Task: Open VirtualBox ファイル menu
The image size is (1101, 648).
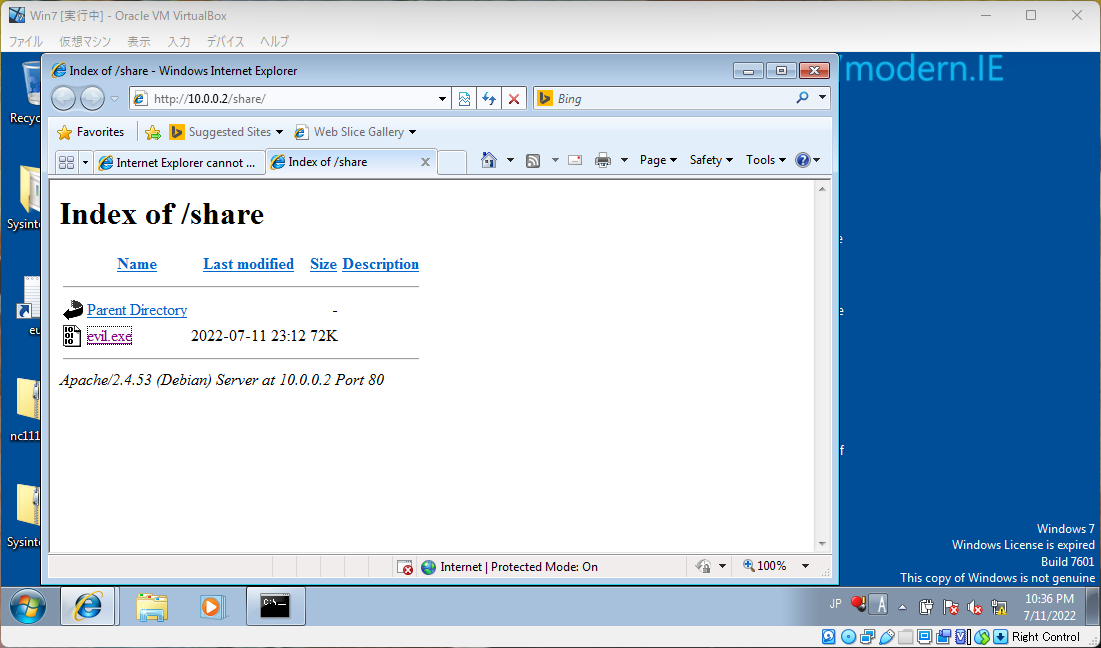Action: 26,41
